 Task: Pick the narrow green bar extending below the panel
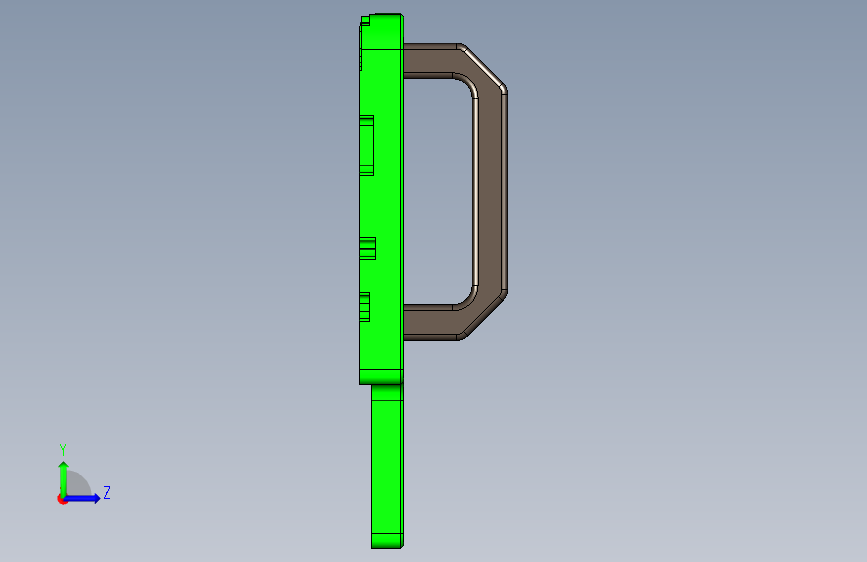click(387, 466)
